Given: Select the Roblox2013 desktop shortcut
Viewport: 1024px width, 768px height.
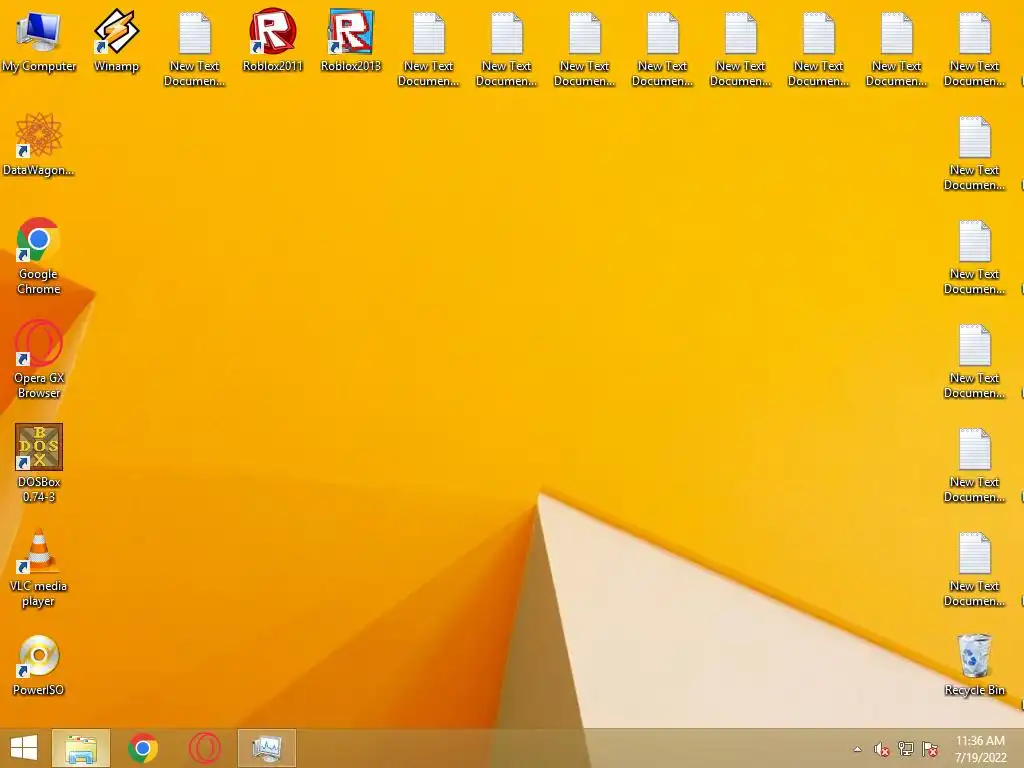Looking at the screenshot, I should (351, 40).
